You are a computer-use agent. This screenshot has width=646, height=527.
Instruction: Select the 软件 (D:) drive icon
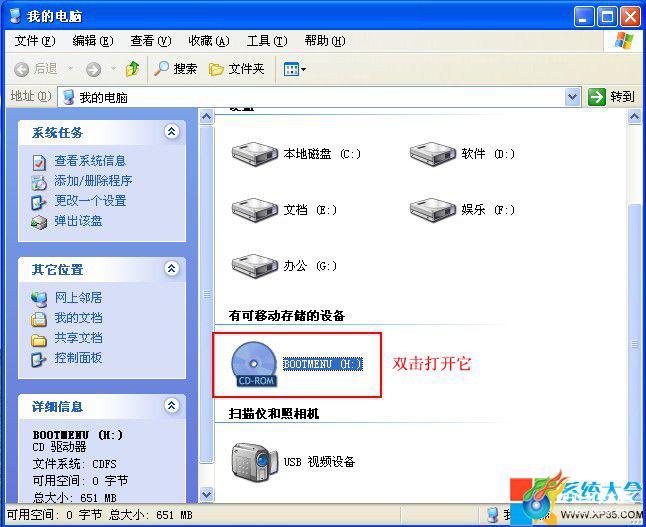tap(433, 154)
